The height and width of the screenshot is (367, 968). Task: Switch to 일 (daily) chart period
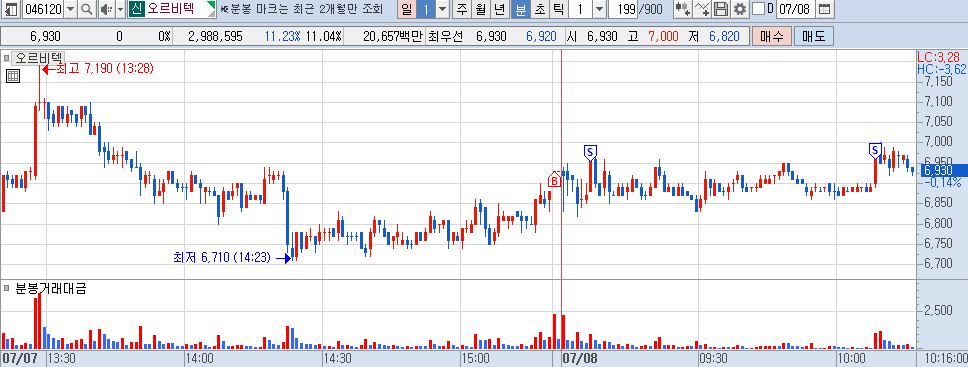pos(406,9)
